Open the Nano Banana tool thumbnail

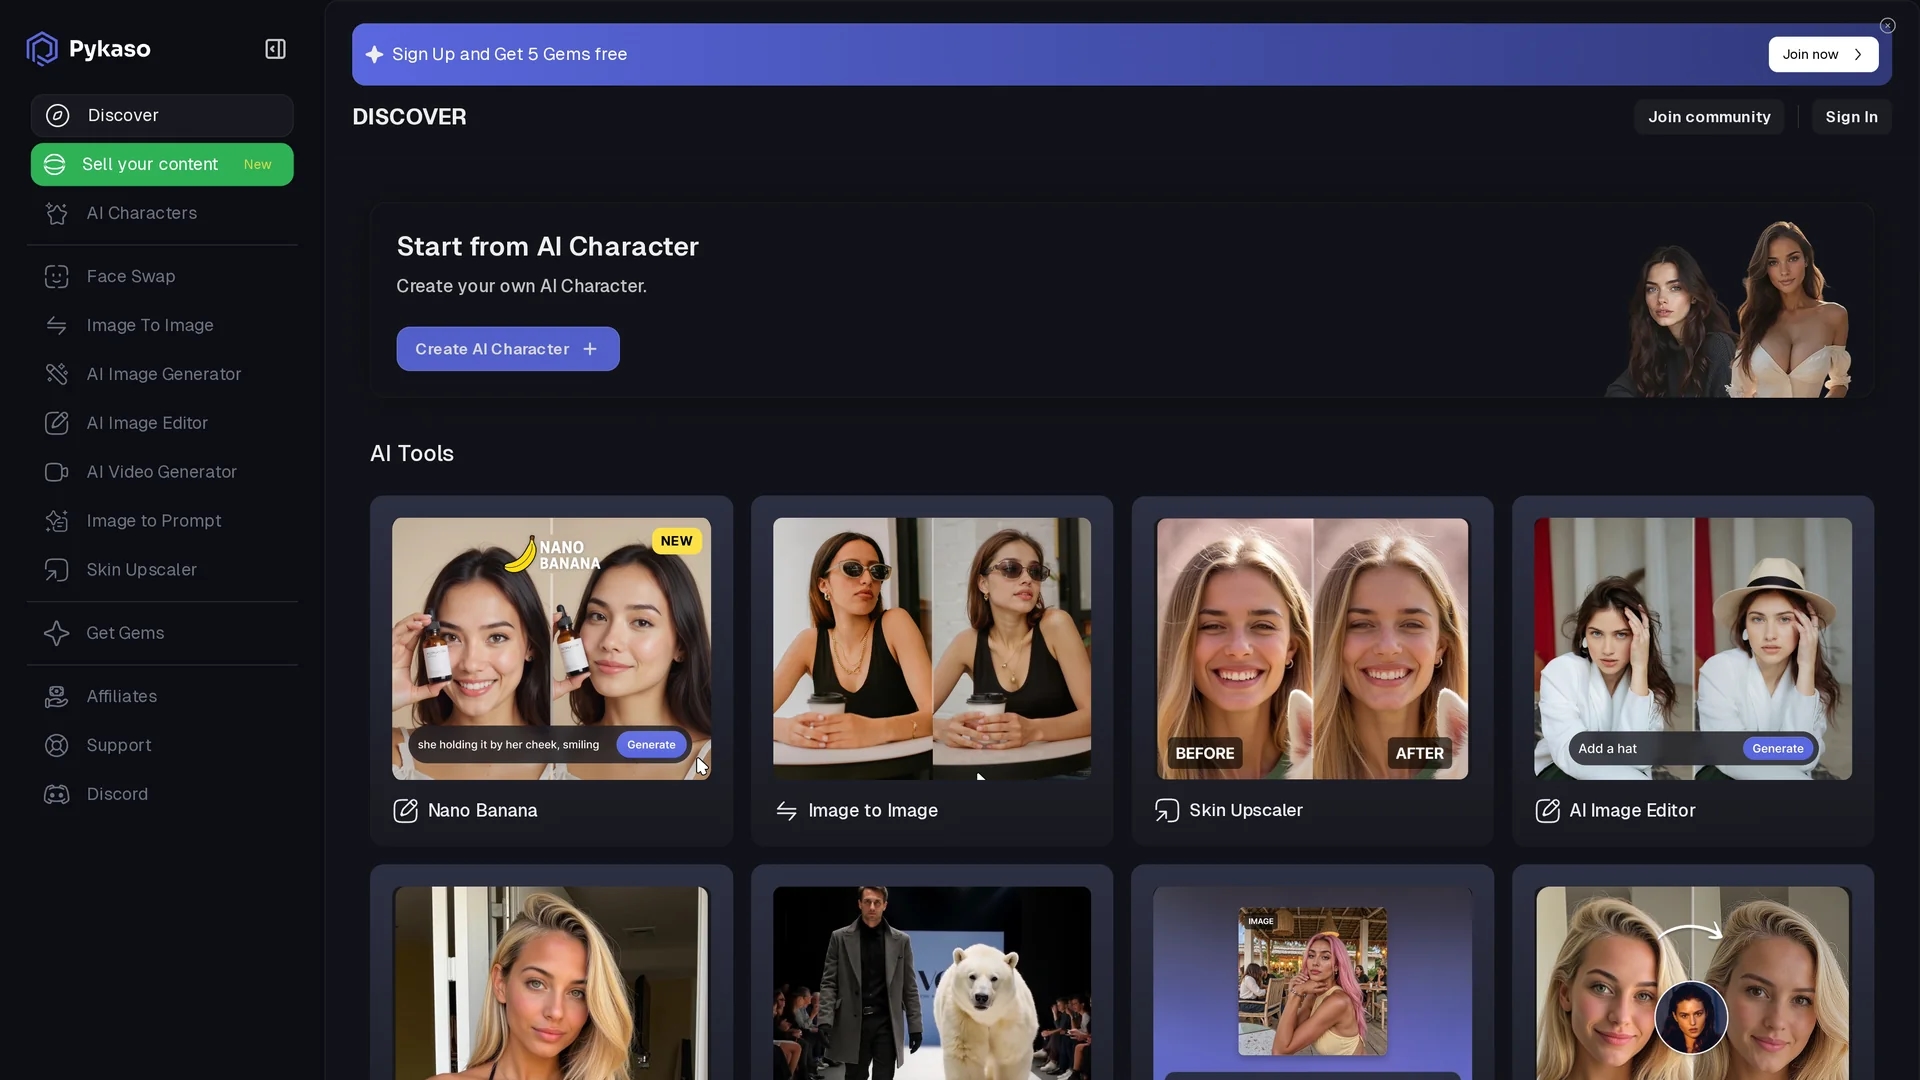[552, 649]
